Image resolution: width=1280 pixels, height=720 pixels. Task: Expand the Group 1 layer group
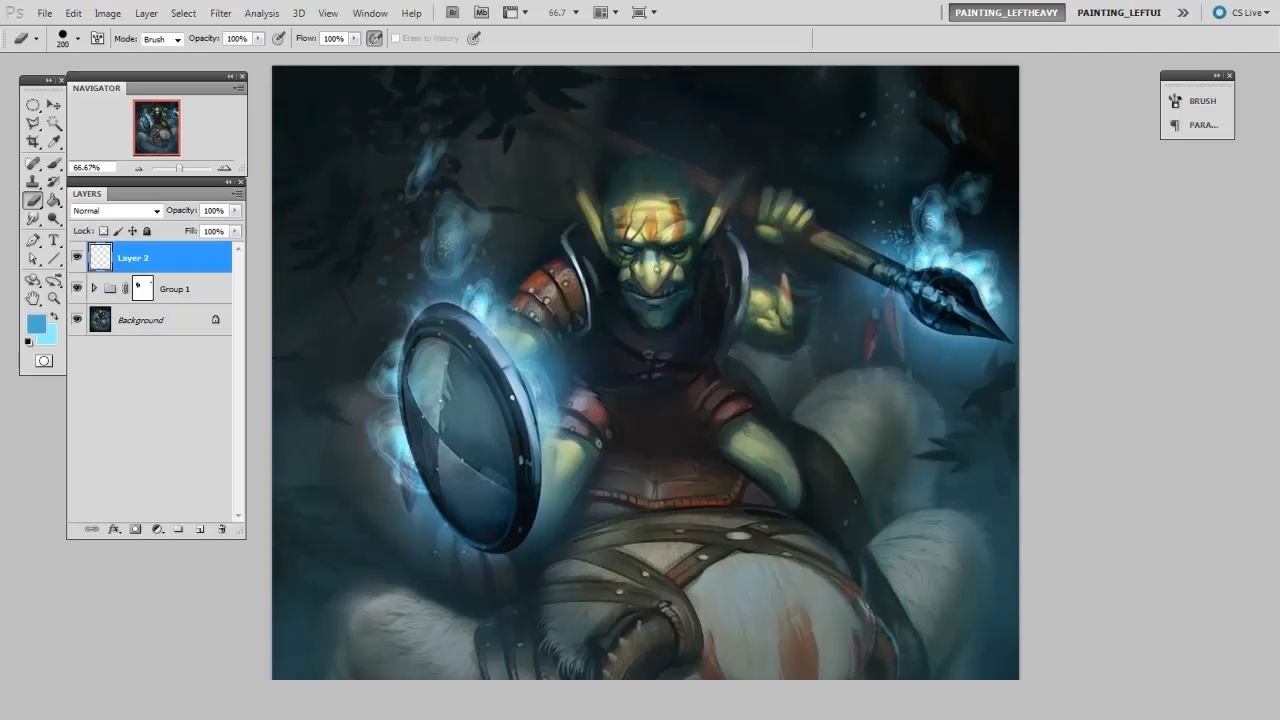pos(94,289)
